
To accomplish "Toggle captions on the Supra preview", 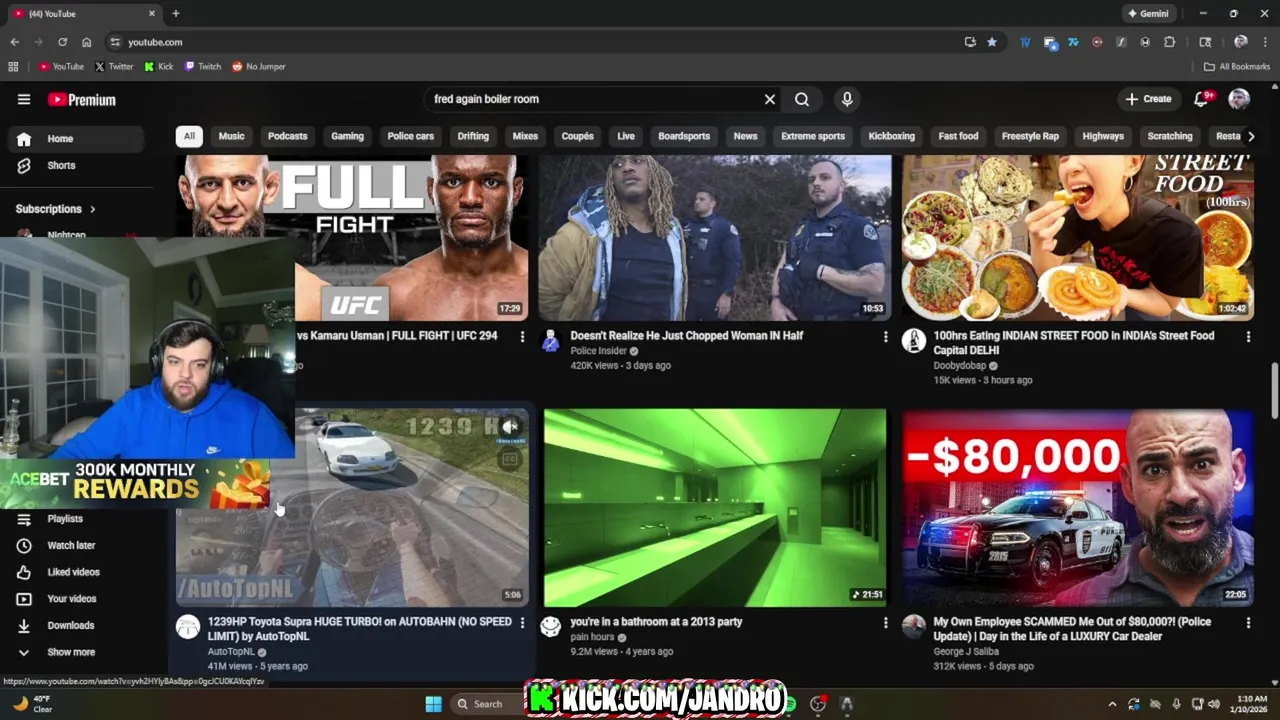I will [510, 460].
